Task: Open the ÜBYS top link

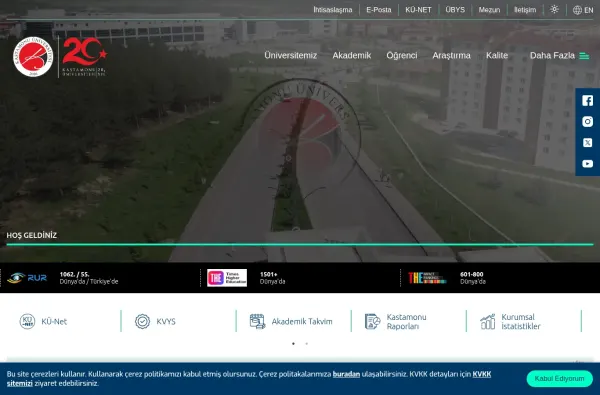Action: tap(455, 10)
